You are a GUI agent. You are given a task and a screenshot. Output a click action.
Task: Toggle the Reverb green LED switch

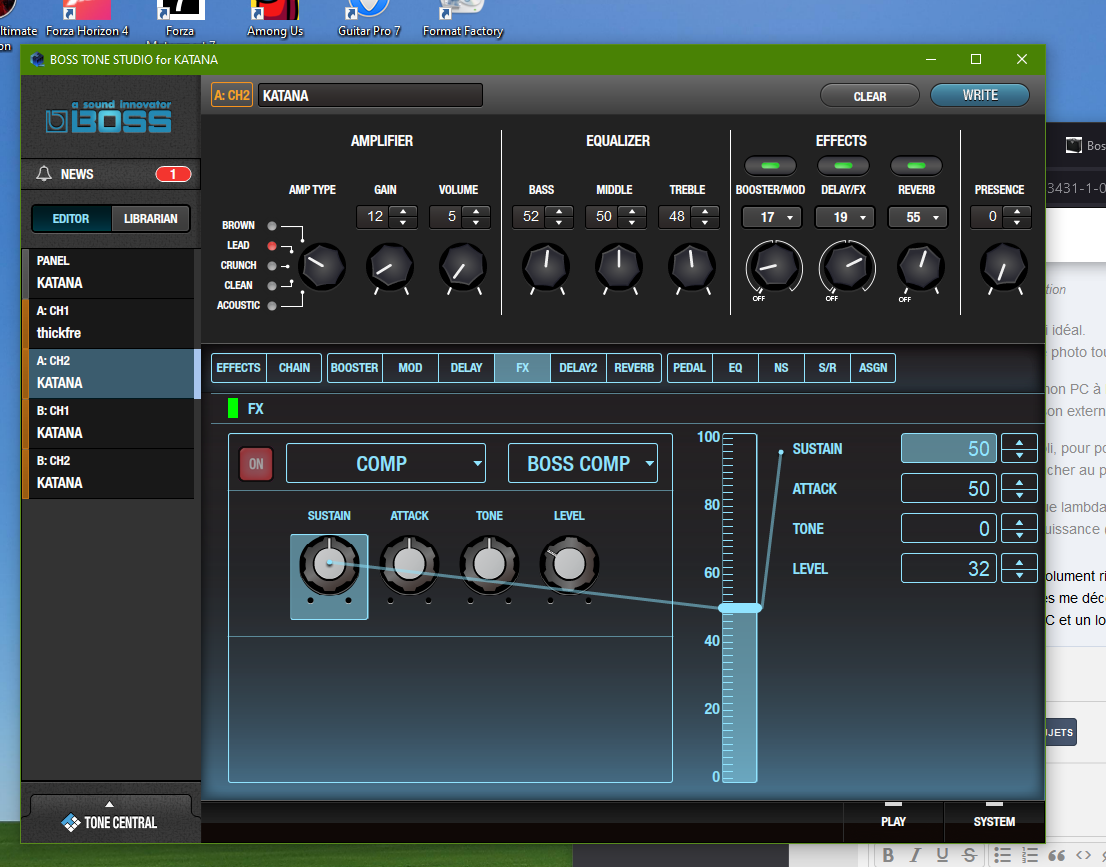916,166
